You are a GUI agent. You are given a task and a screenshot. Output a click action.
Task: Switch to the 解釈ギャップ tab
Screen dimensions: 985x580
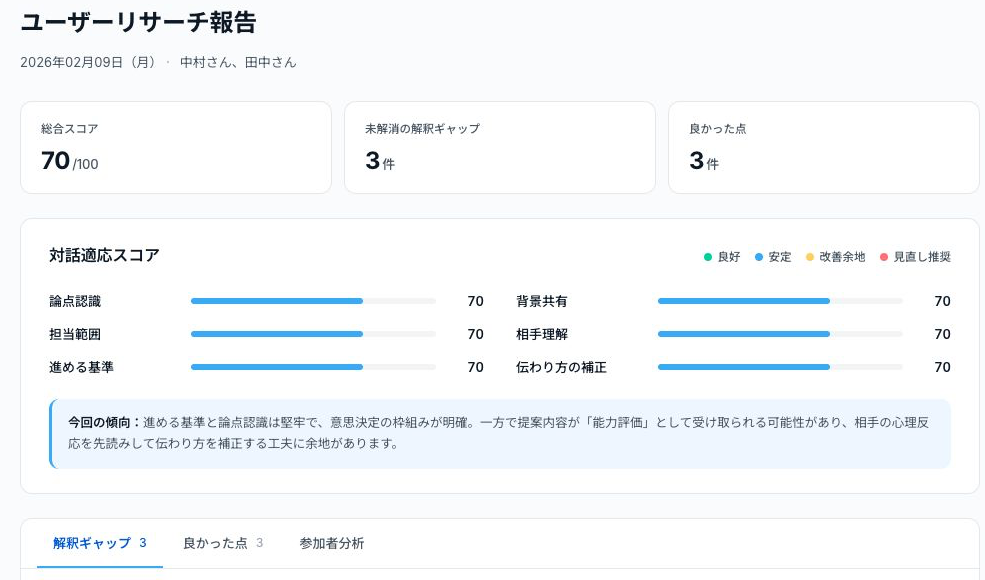(100, 544)
